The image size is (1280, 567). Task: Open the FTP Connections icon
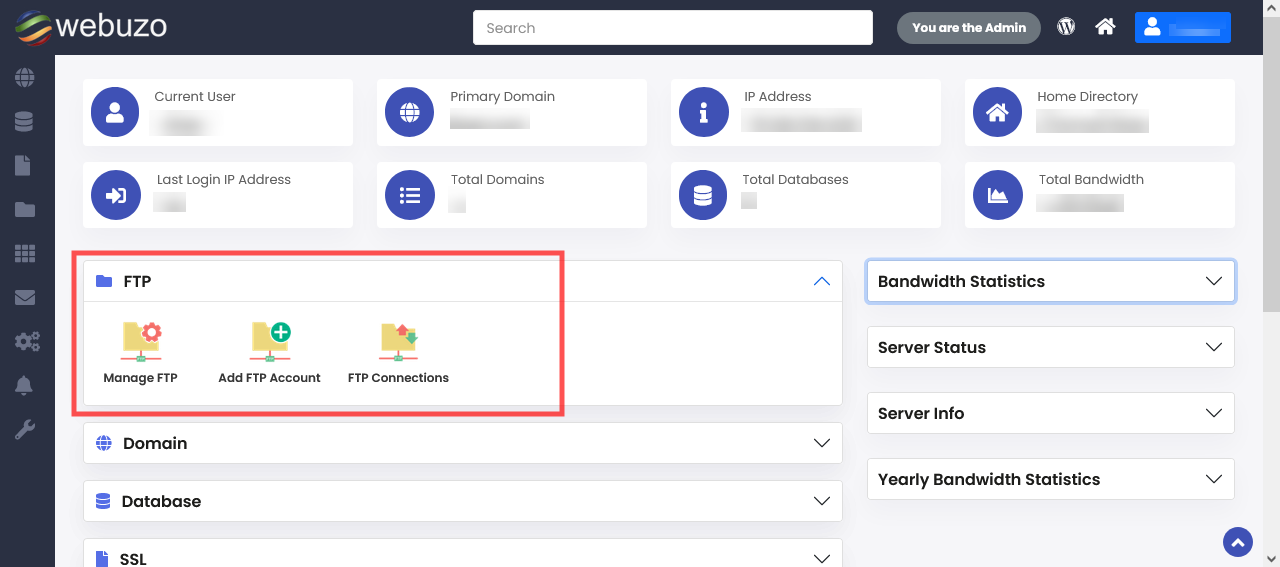coord(398,353)
